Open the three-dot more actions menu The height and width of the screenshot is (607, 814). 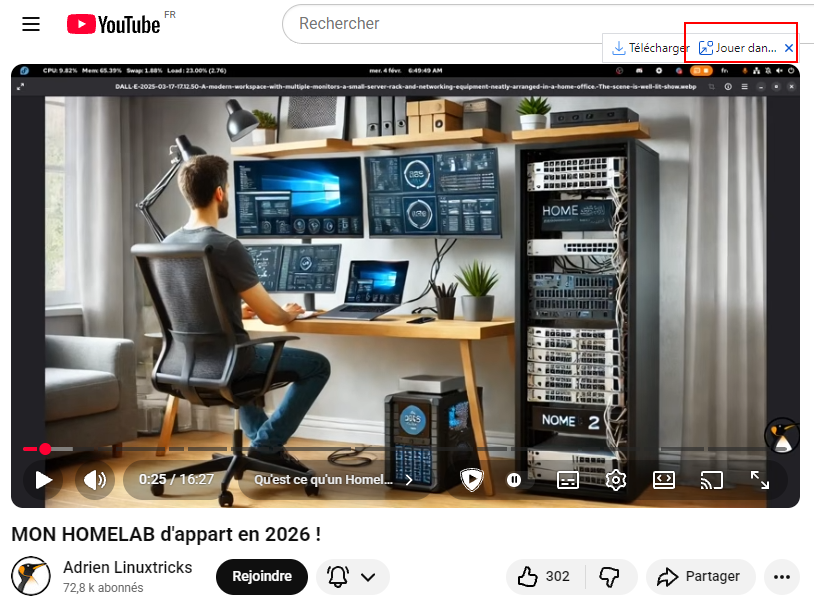[781, 577]
